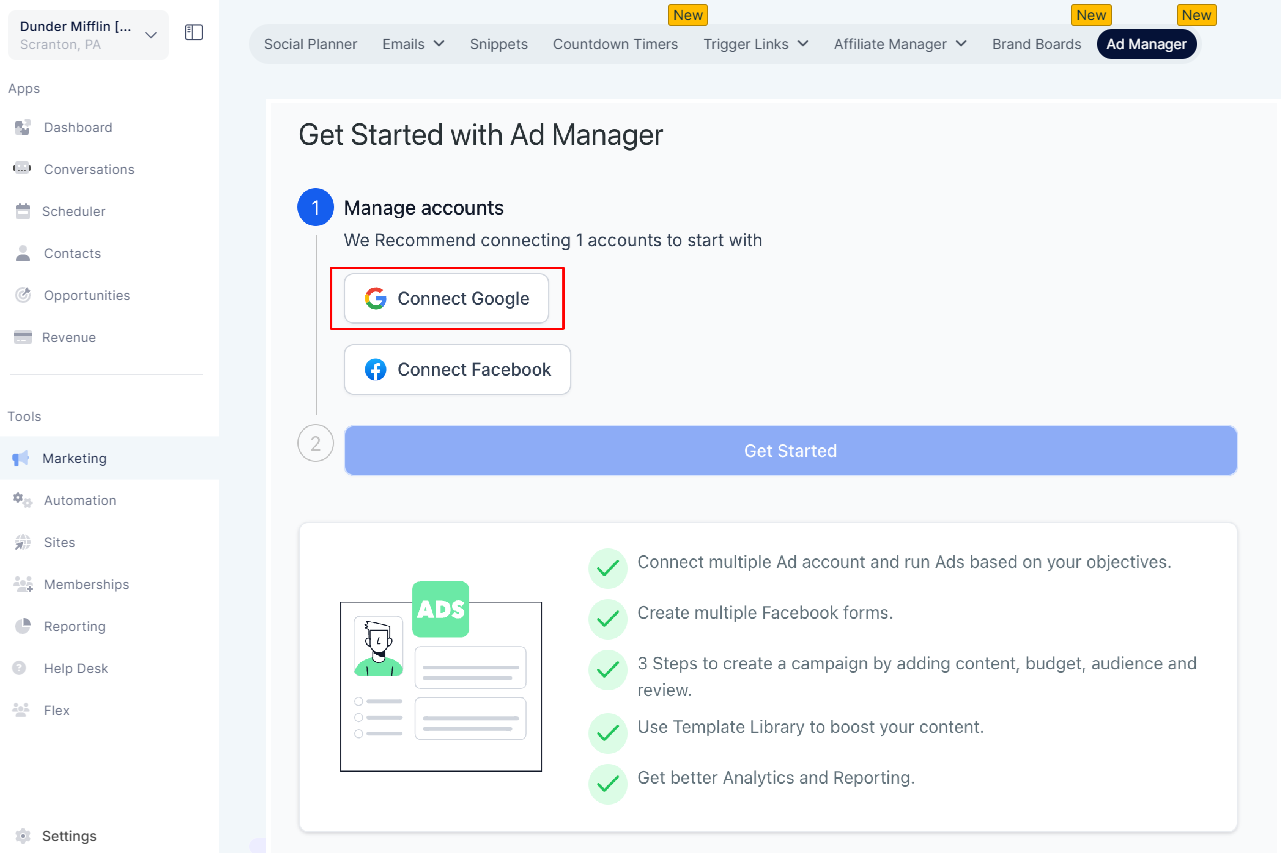Go to the Brand Boards tab
The width and height of the screenshot is (1281, 853).
(x=1037, y=44)
